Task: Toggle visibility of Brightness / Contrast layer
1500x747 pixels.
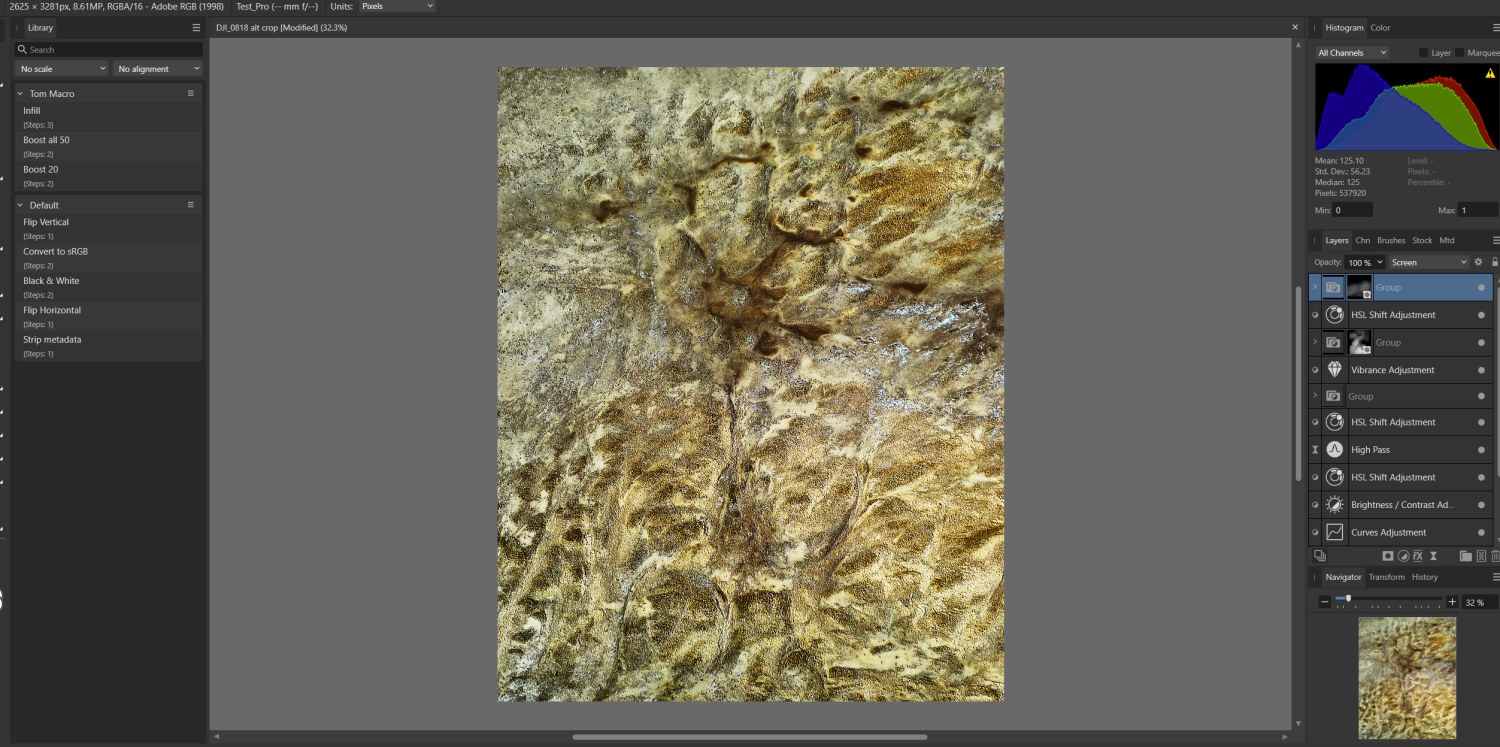Action: (1482, 505)
